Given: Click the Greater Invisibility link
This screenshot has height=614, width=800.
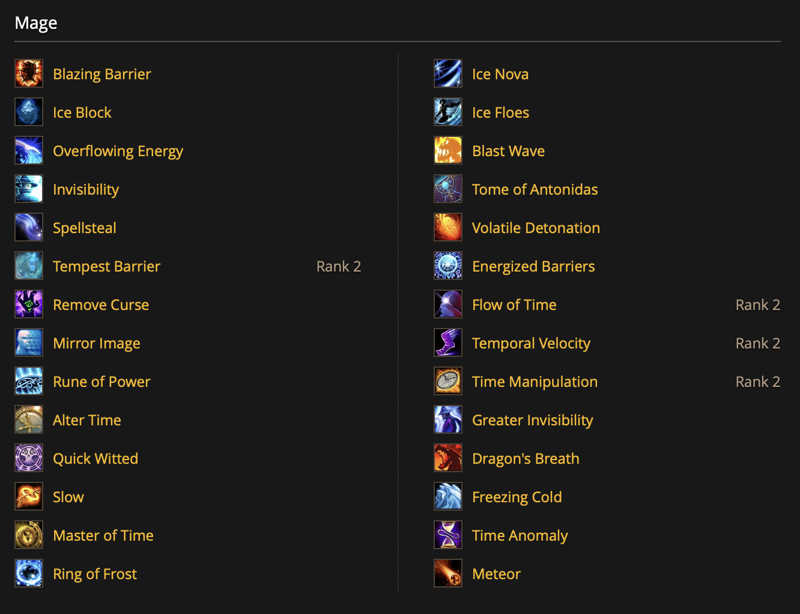Looking at the screenshot, I should [533, 421].
